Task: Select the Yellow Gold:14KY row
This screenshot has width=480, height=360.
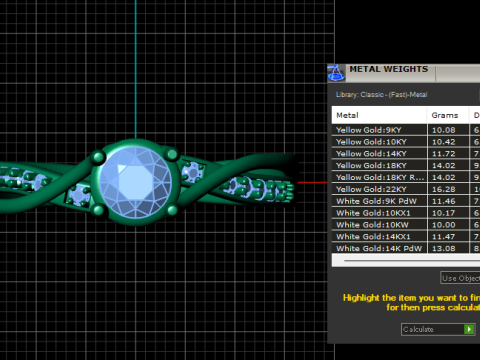Action: tap(406, 154)
